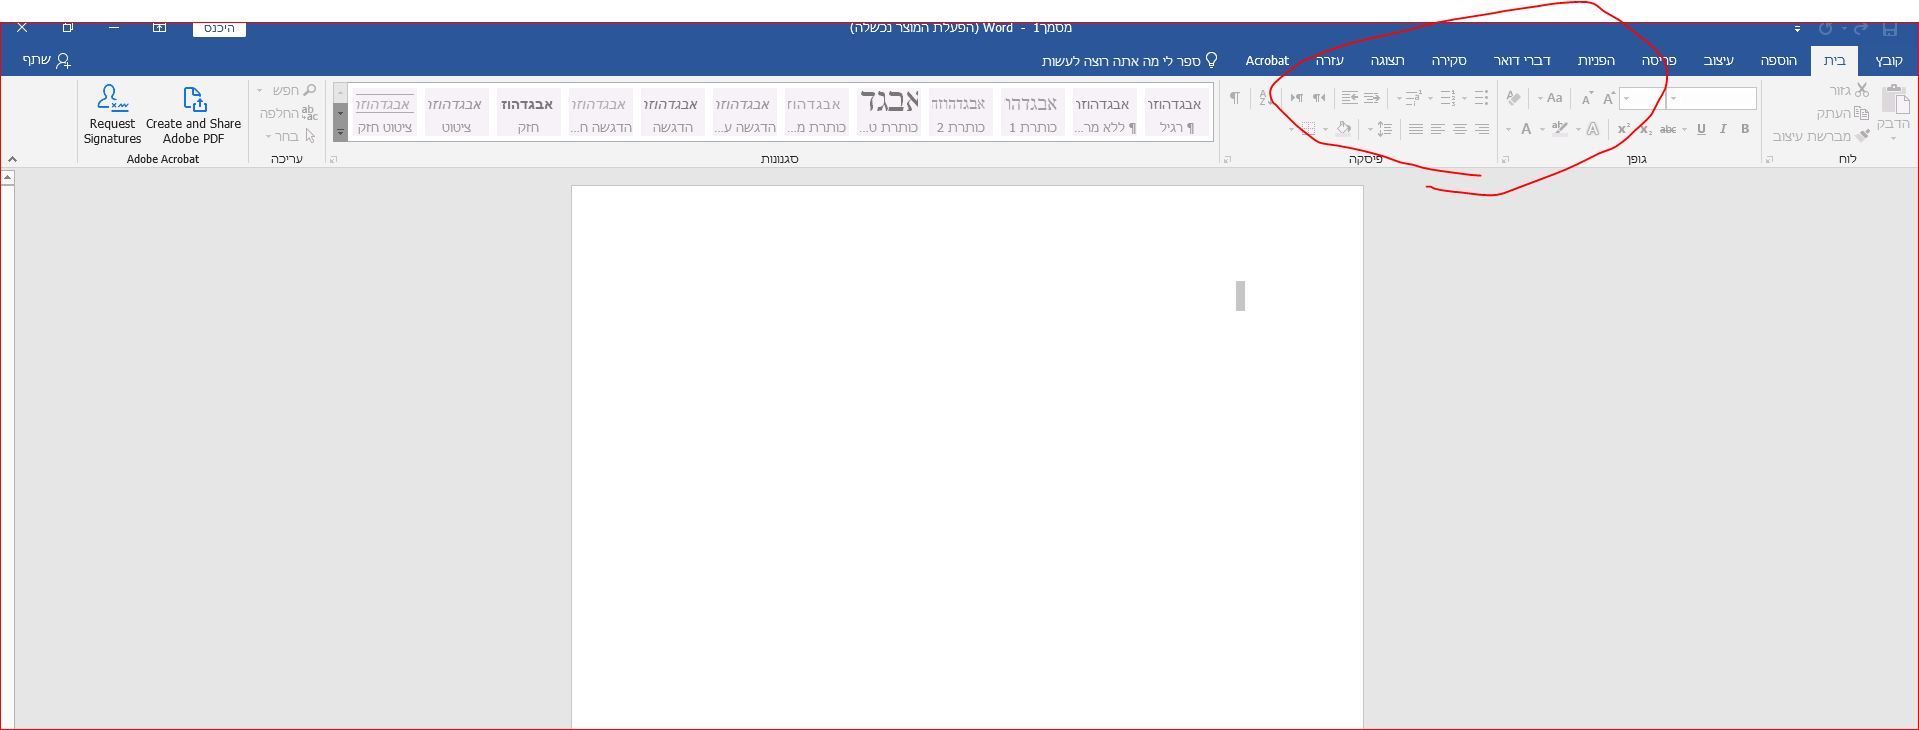Expand the styles gallery (more button)
This screenshot has width=1919, height=730.
point(340,132)
